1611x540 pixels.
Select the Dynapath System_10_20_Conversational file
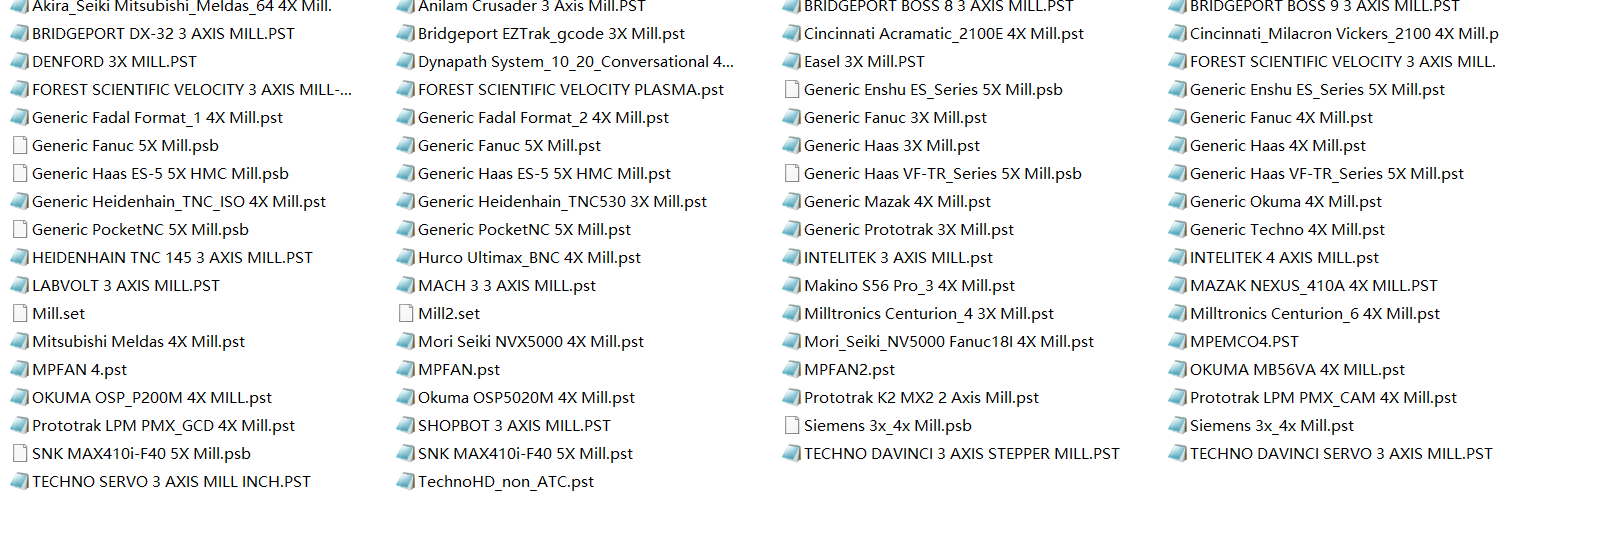(x=575, y=61)
